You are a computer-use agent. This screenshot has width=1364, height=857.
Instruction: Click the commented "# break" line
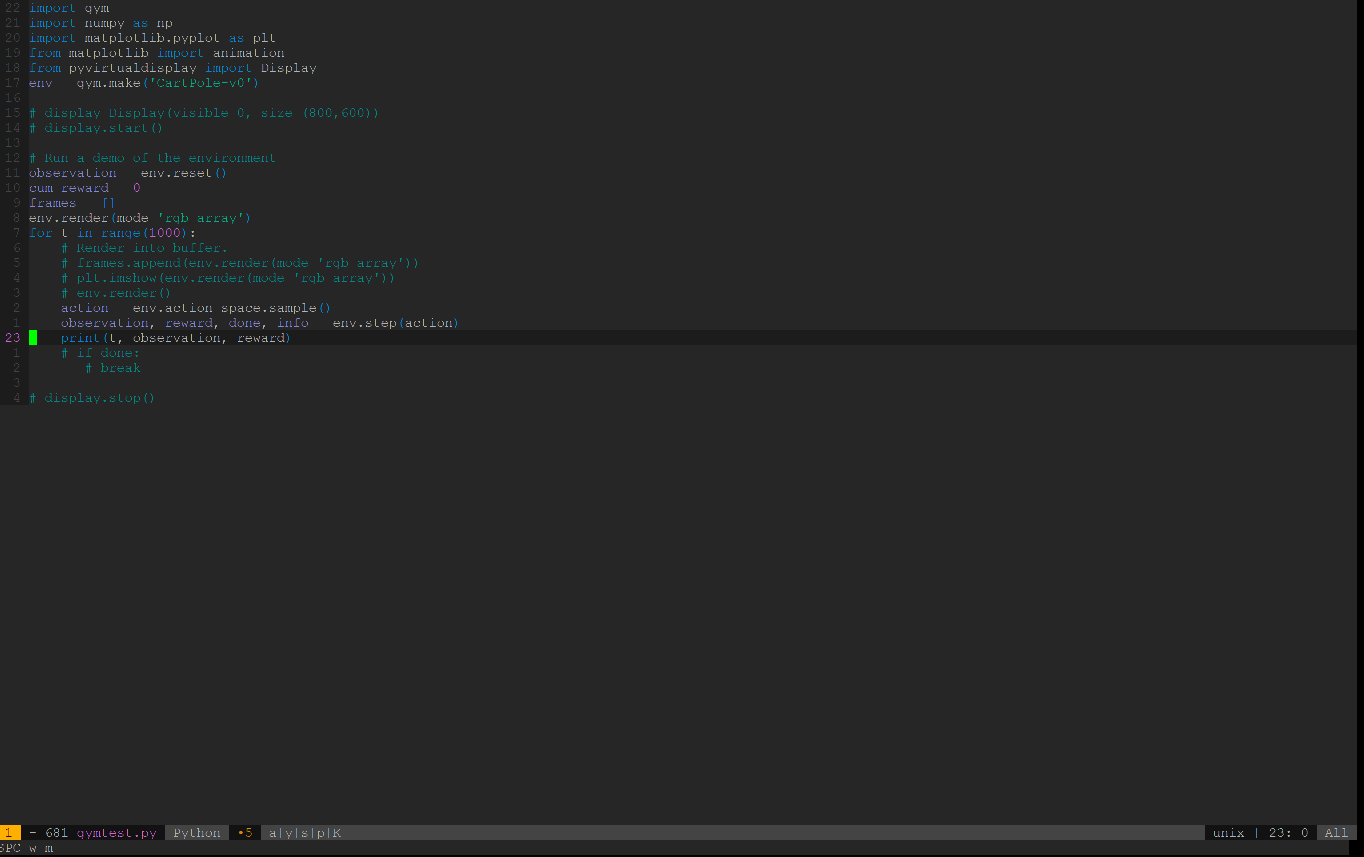point(113,367)
